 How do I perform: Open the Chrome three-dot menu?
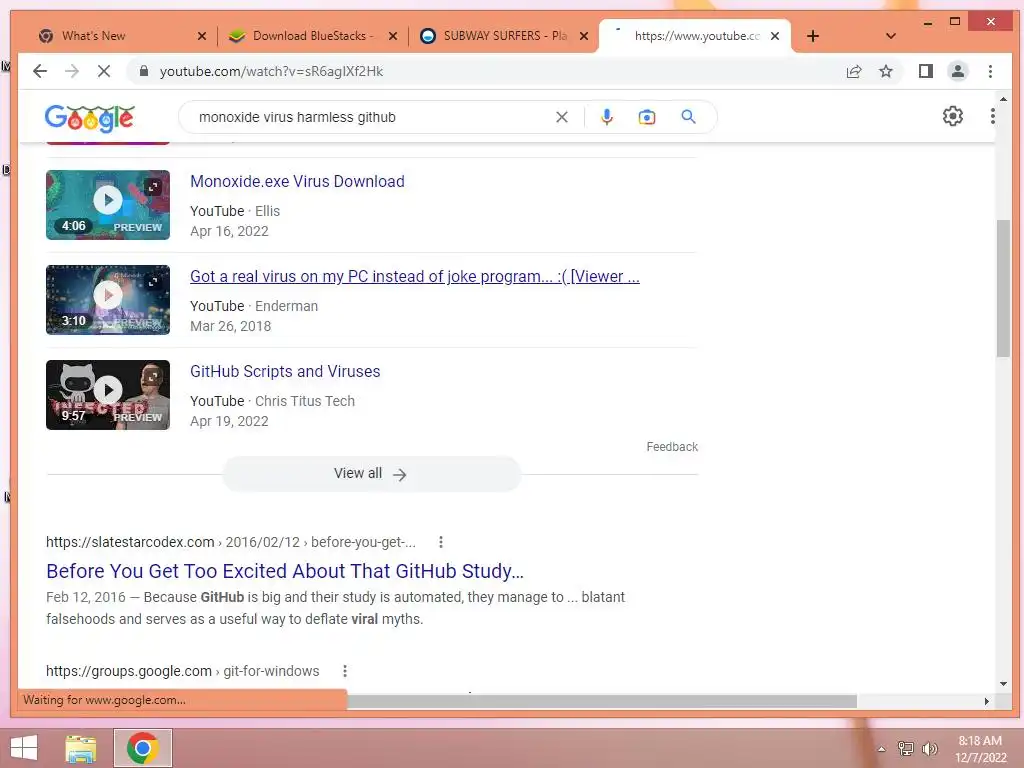tap(990, 71)
